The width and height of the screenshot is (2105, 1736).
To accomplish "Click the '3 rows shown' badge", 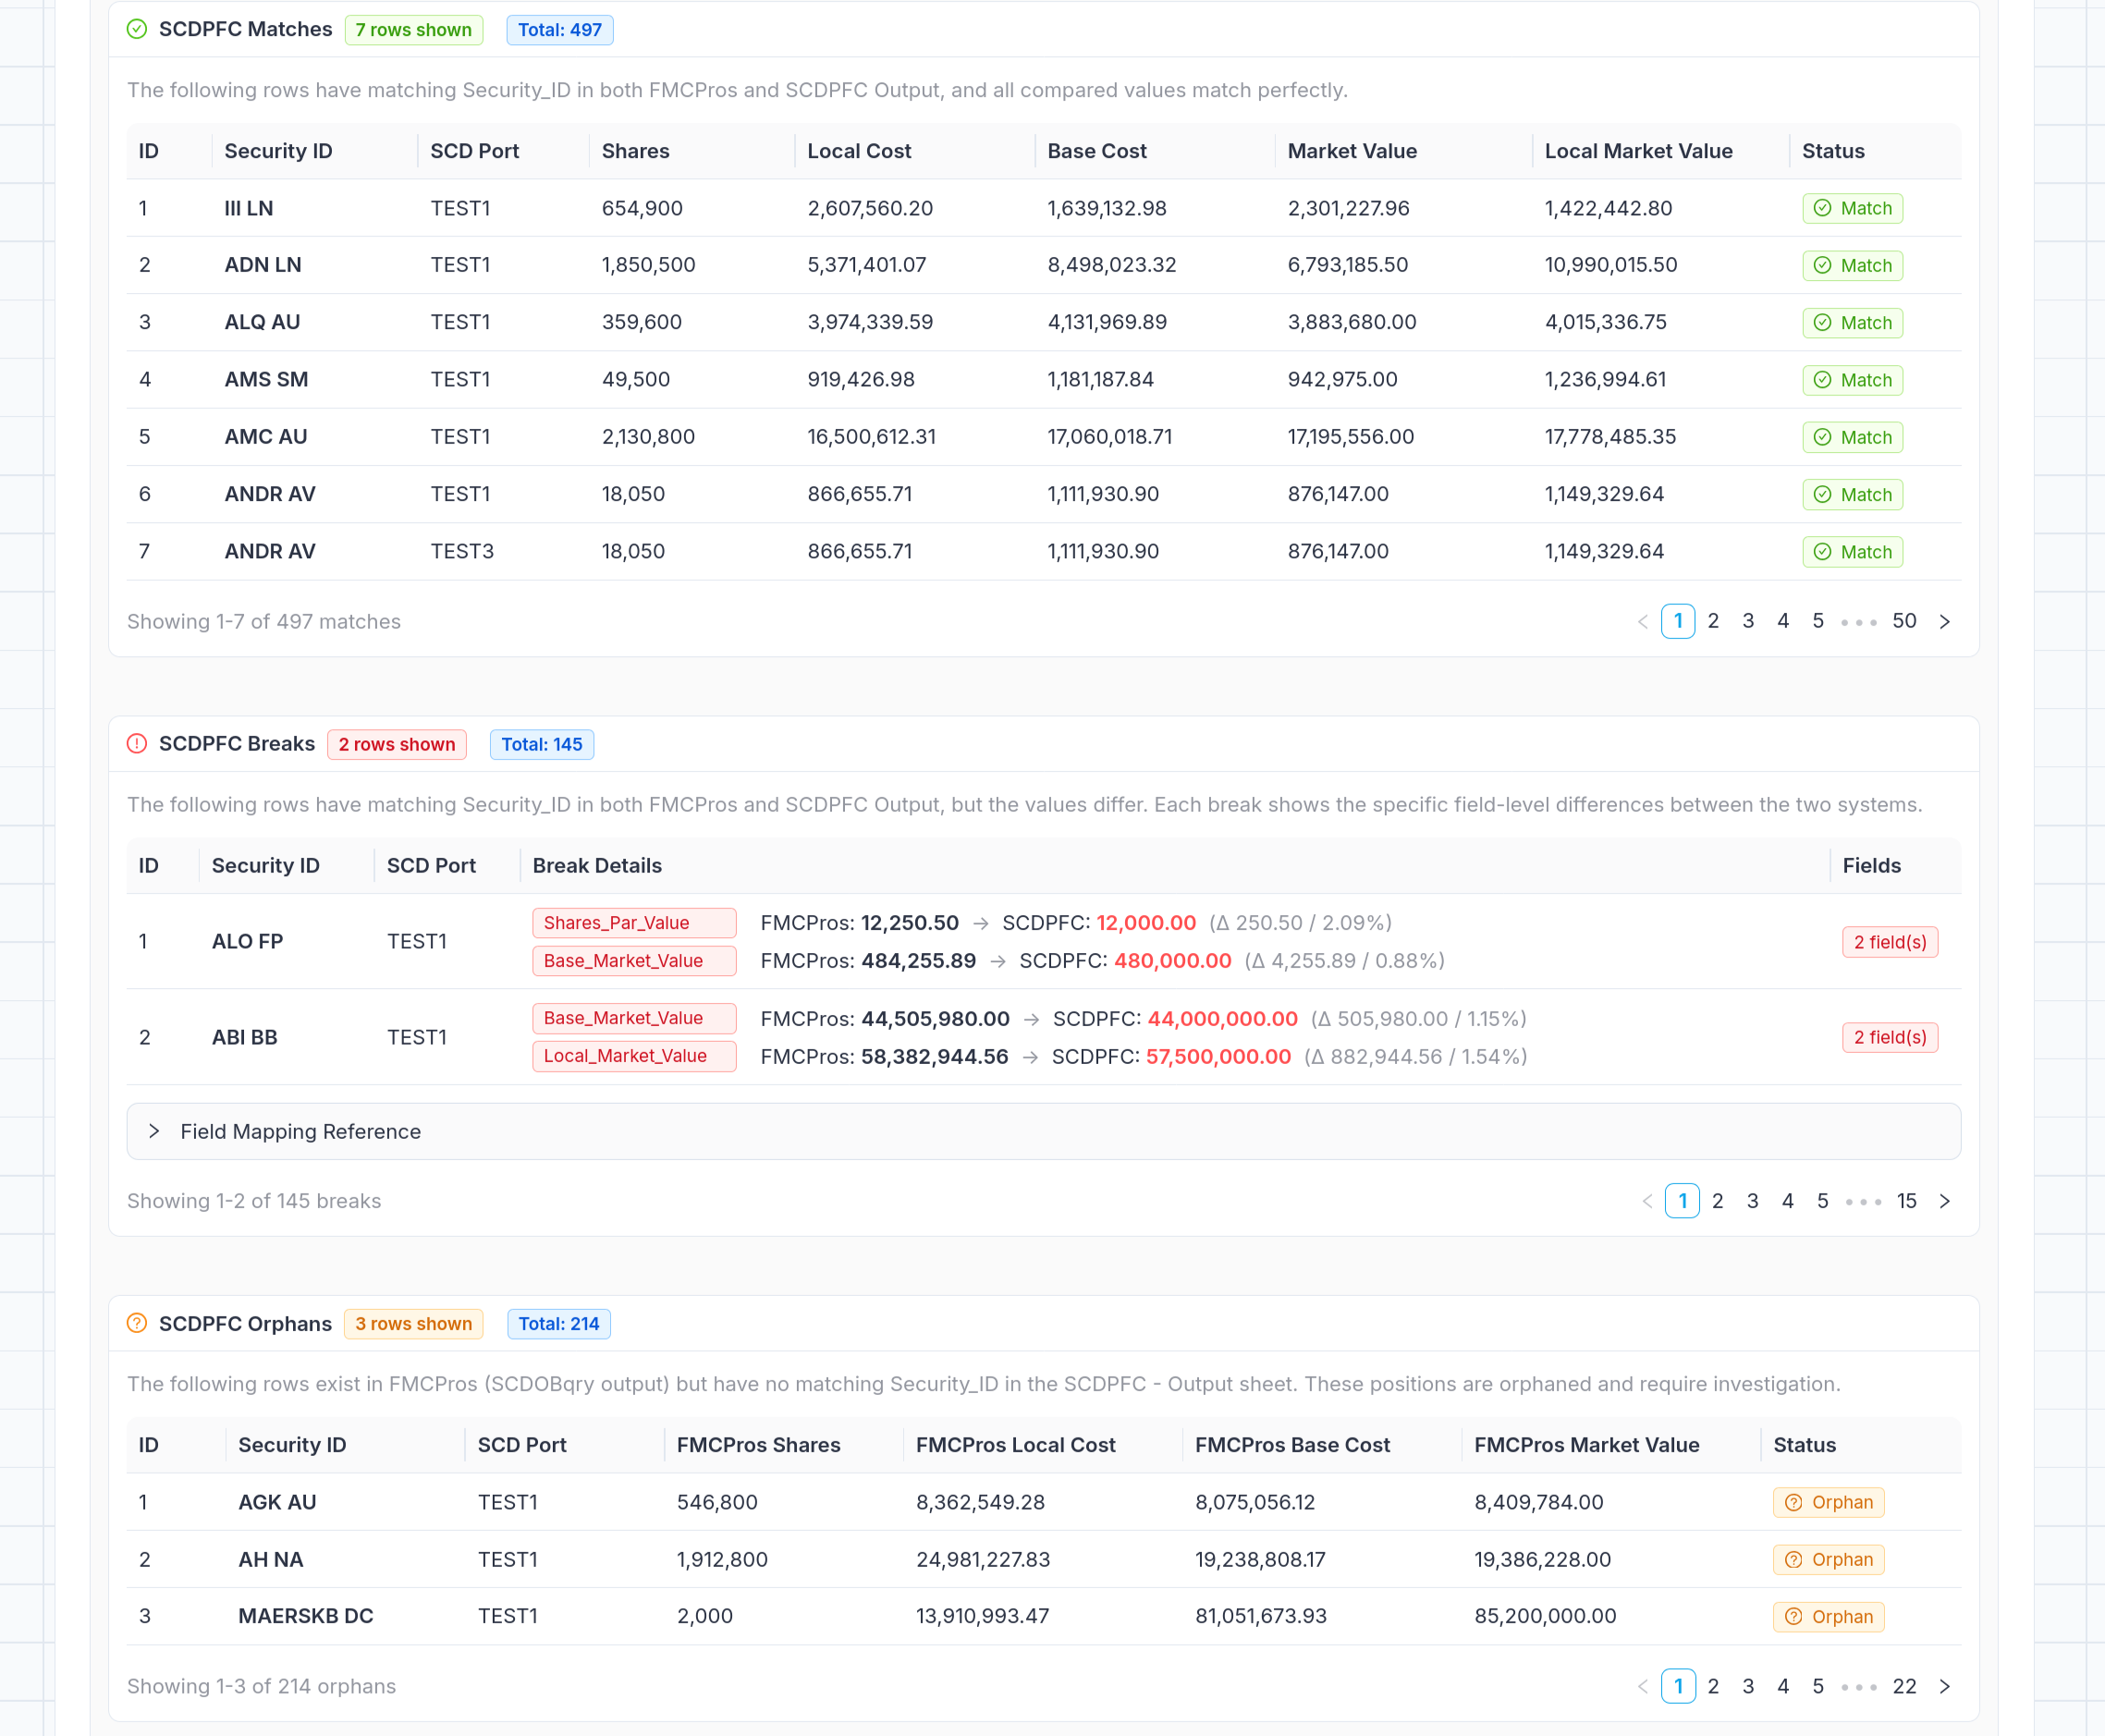I will (413, 1323).
